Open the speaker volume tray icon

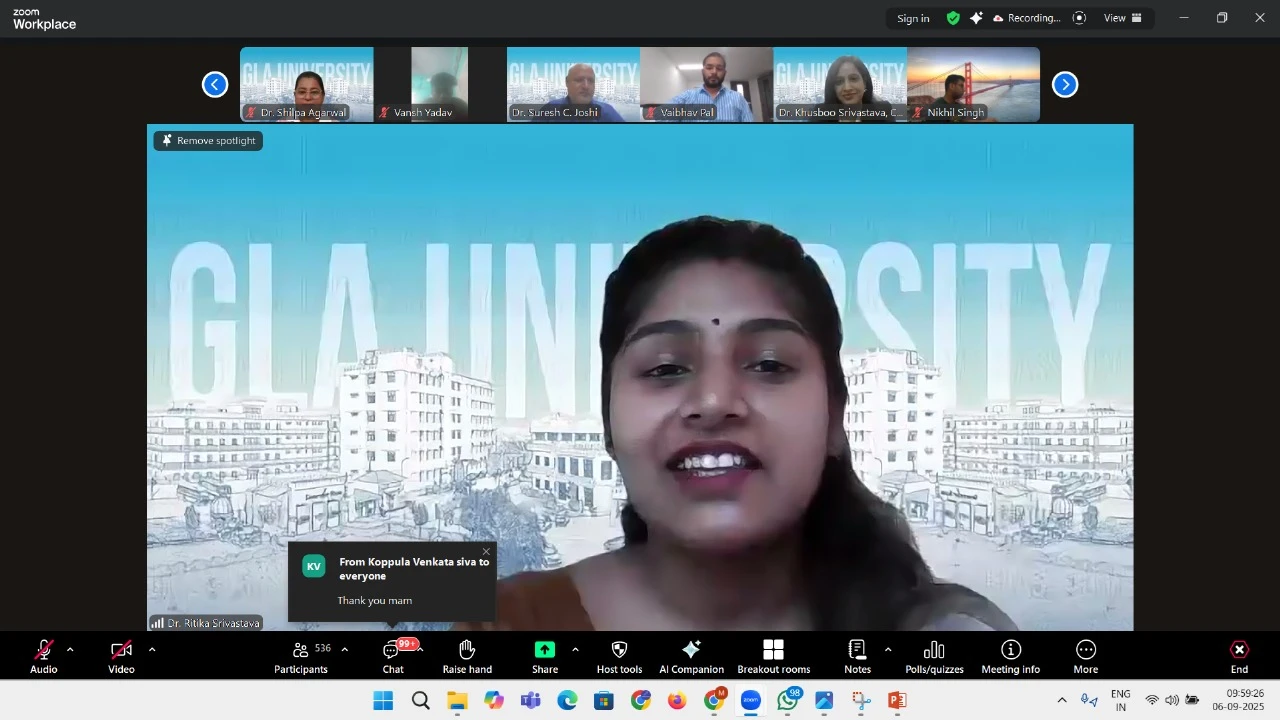coord(1172,701)
